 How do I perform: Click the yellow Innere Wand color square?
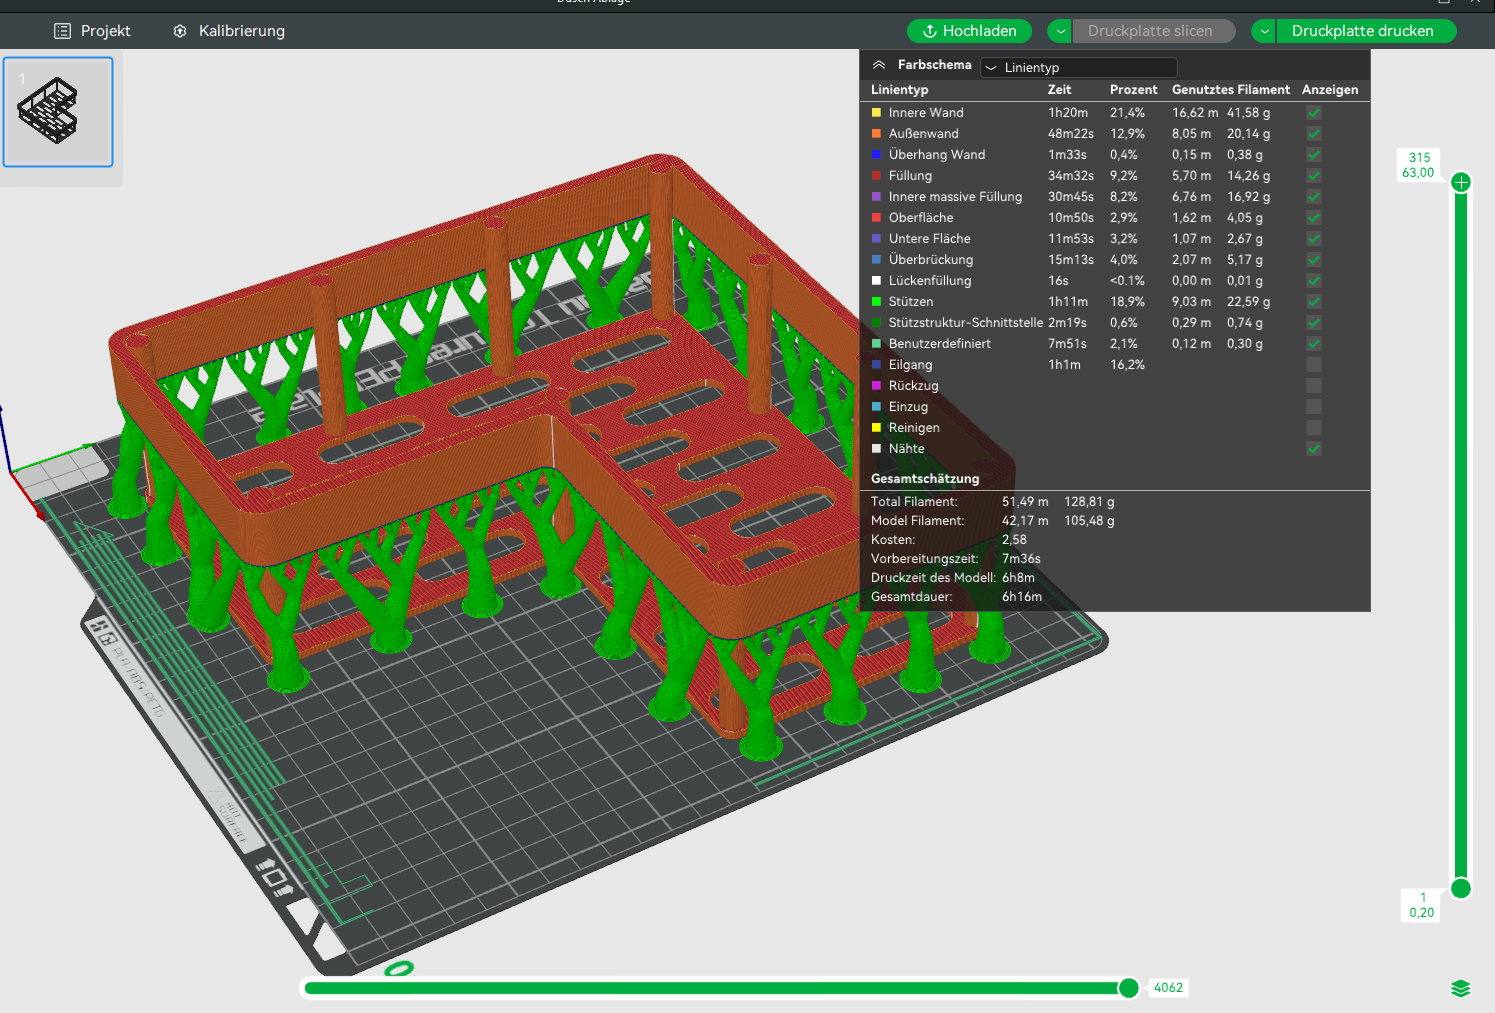pos(877,113)
